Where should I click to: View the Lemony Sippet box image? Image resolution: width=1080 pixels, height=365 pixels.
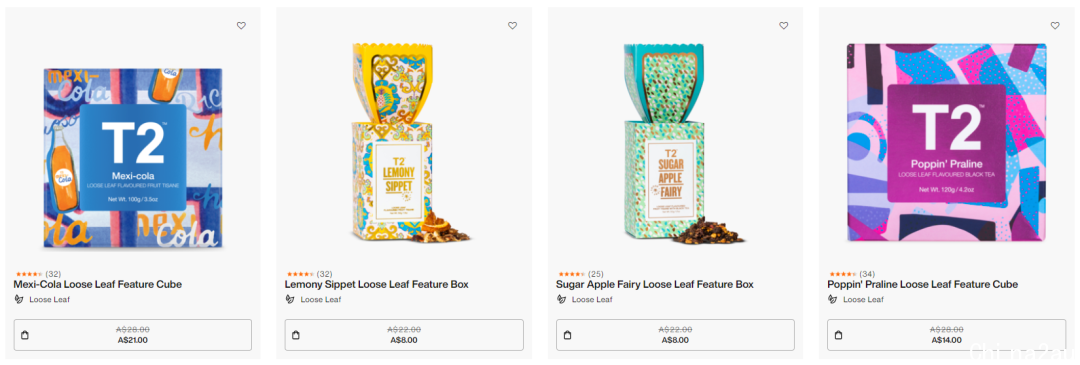click(x=403, y=143)
